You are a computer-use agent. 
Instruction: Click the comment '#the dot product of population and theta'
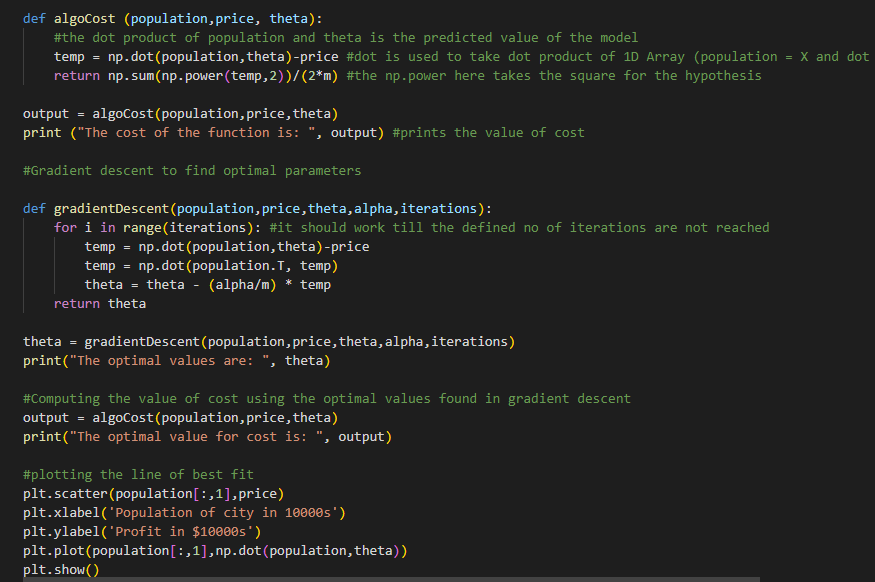coord(208,38)
